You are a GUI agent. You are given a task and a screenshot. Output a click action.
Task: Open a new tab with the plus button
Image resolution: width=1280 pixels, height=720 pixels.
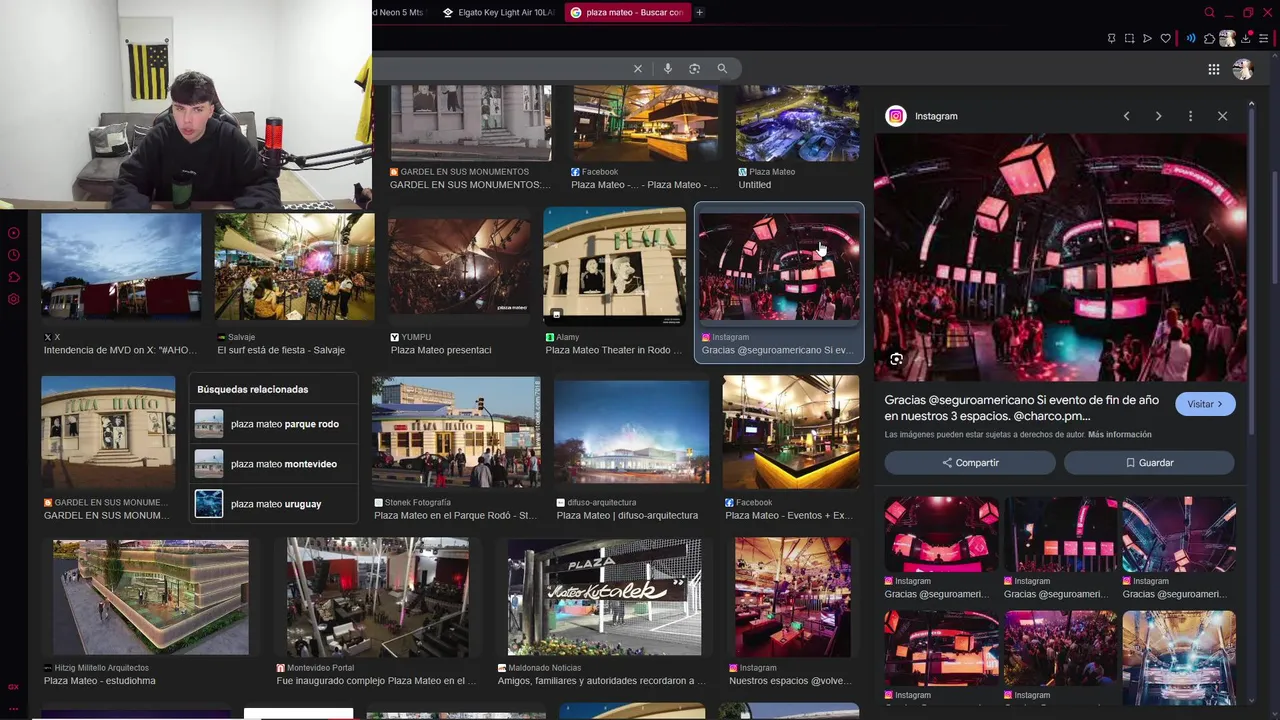pos(699,13)
